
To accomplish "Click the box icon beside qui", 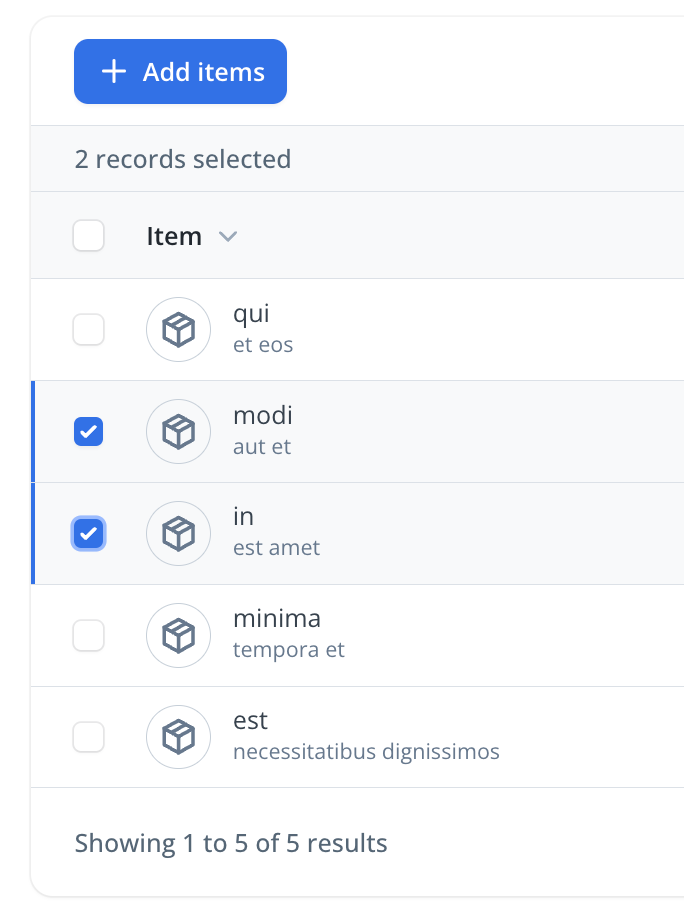I will coord(178,329).
